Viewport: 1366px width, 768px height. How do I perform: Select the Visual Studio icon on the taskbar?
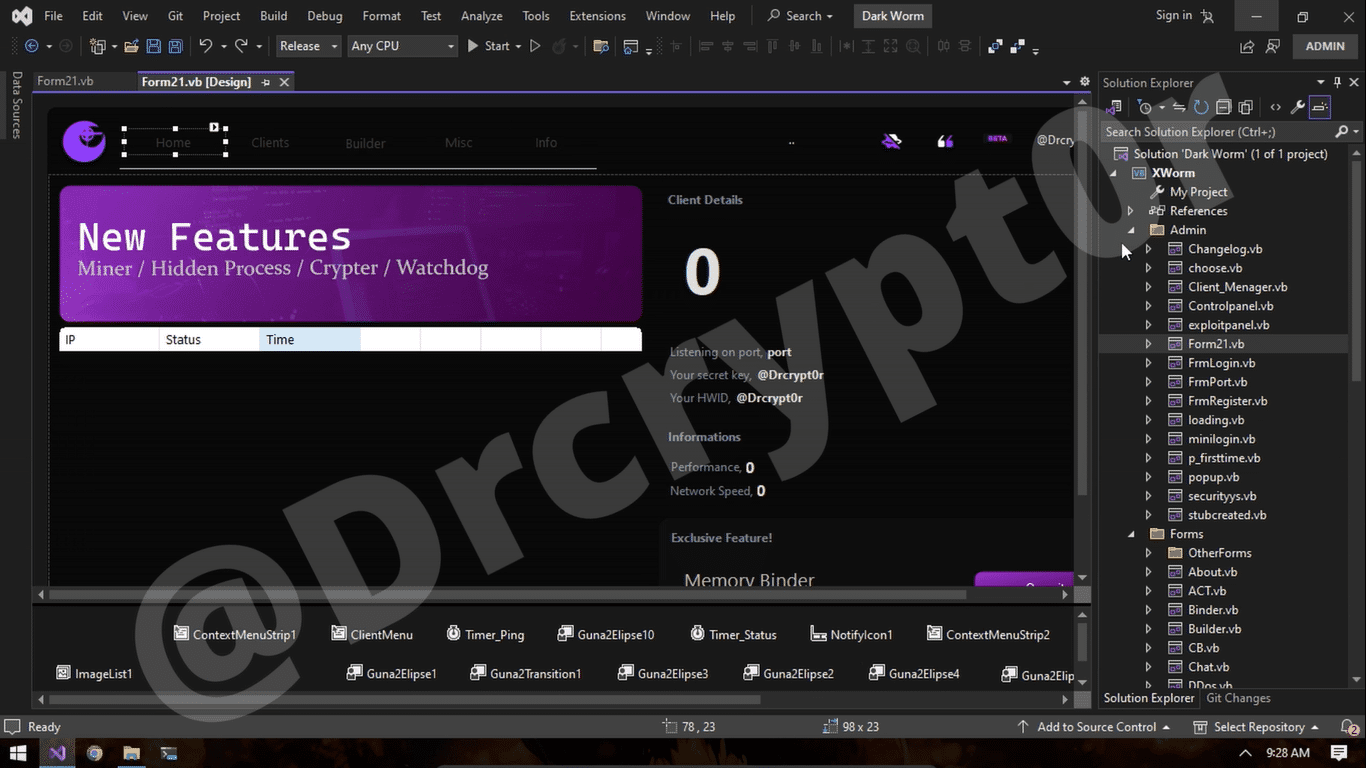pos(57,753)
